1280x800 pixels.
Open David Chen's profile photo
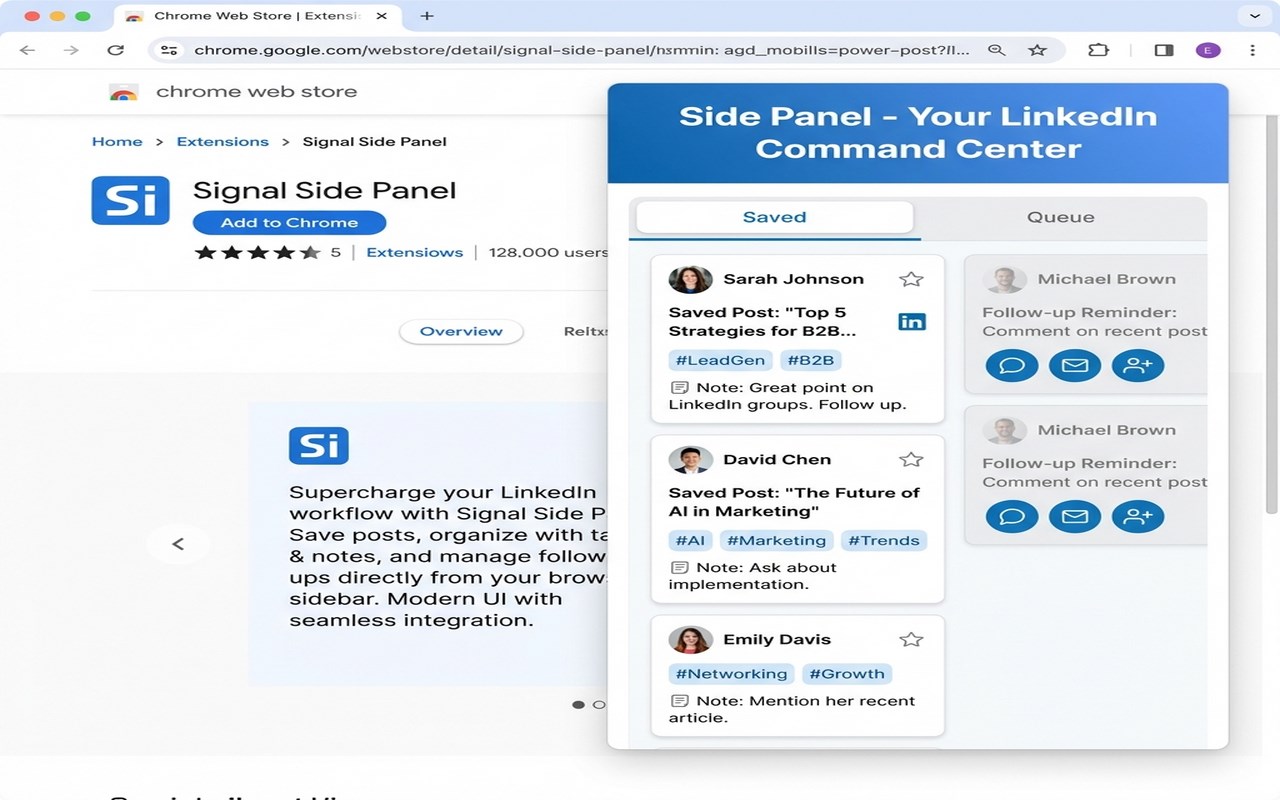point(690,459)
